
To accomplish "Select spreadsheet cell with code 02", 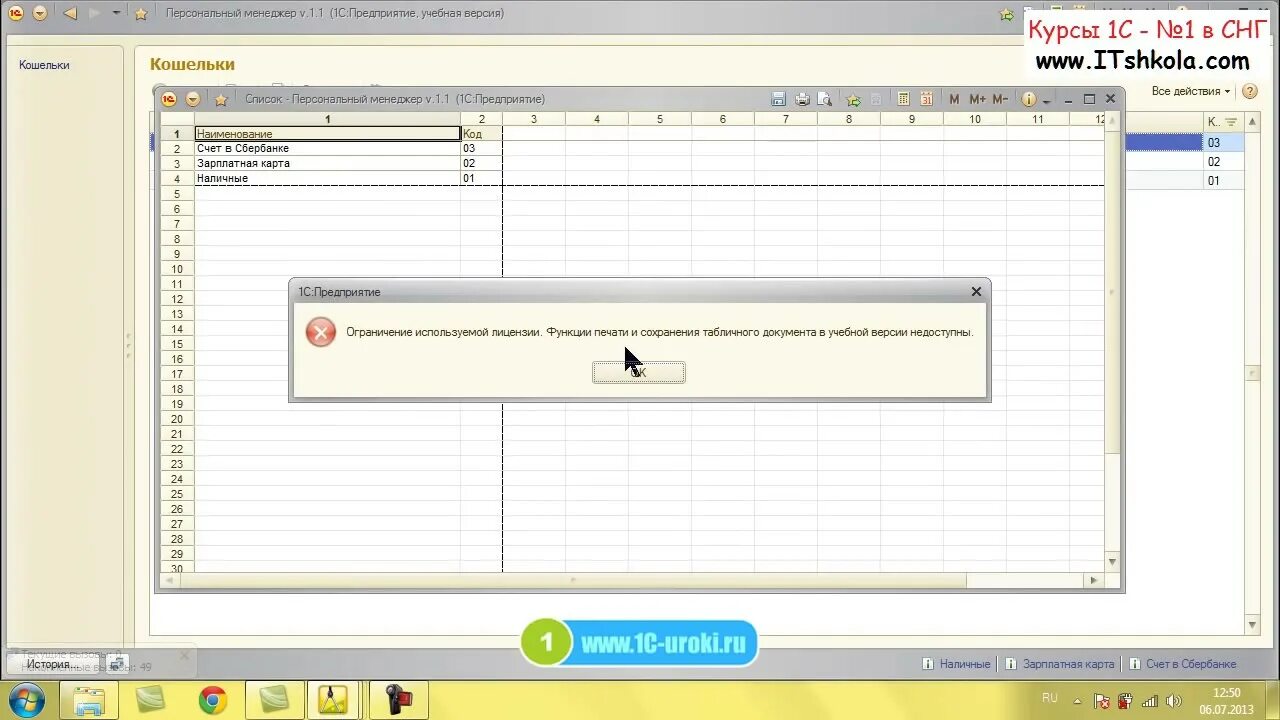I will [481, 163].
